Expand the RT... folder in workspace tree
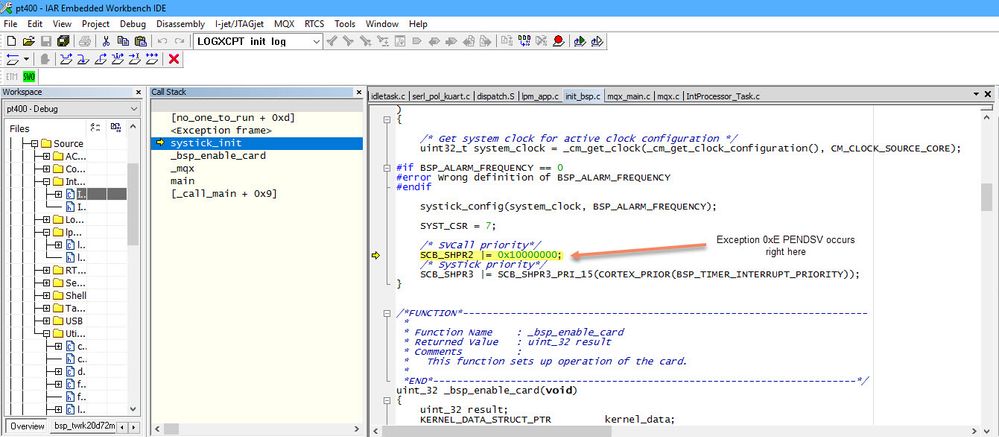The image size is (999, 437). 47,270
